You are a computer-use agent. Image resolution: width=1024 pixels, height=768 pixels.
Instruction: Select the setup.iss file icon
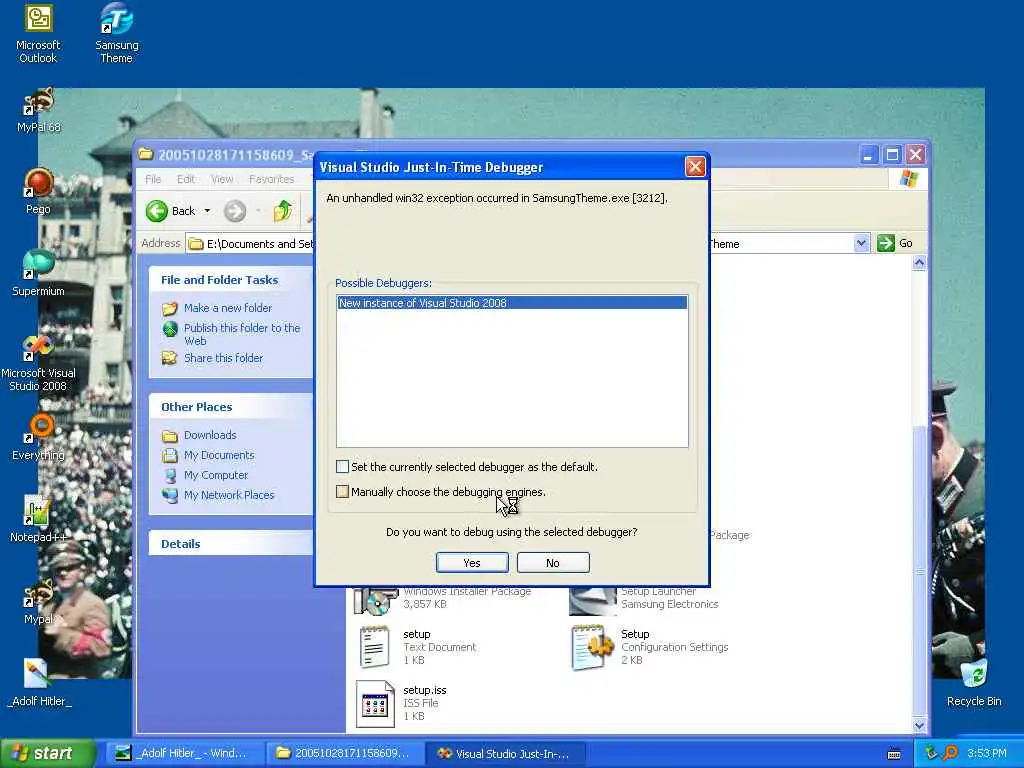pyautogui.click(x=375, y=703)
